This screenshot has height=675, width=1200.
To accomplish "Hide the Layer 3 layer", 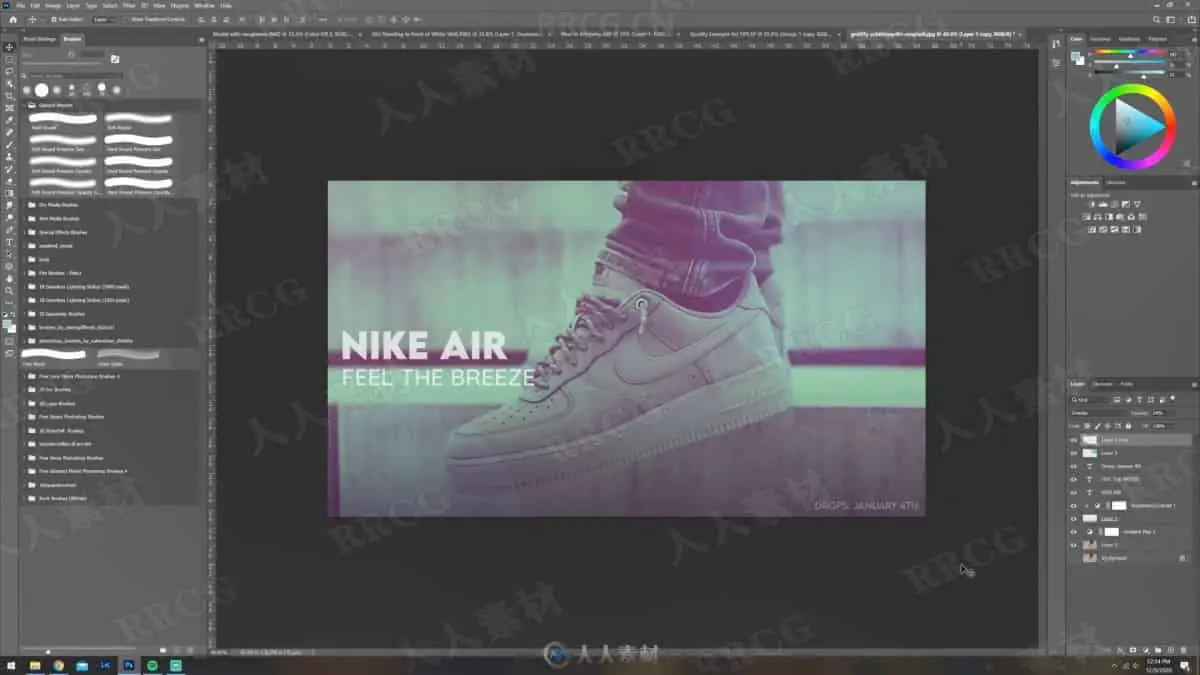I will [x=1073, y=453].
